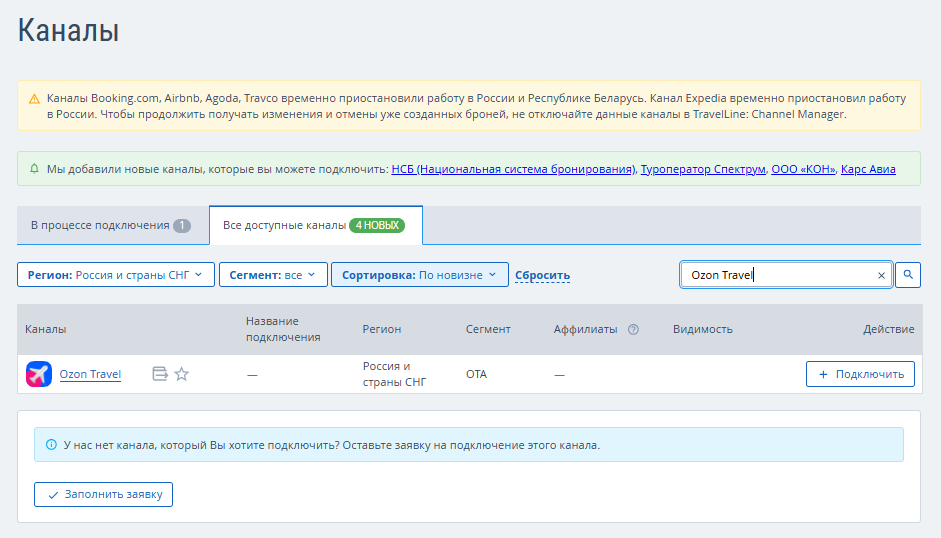Click the Название подключения column header
This screenshot has height=538, width=941.
283,329
